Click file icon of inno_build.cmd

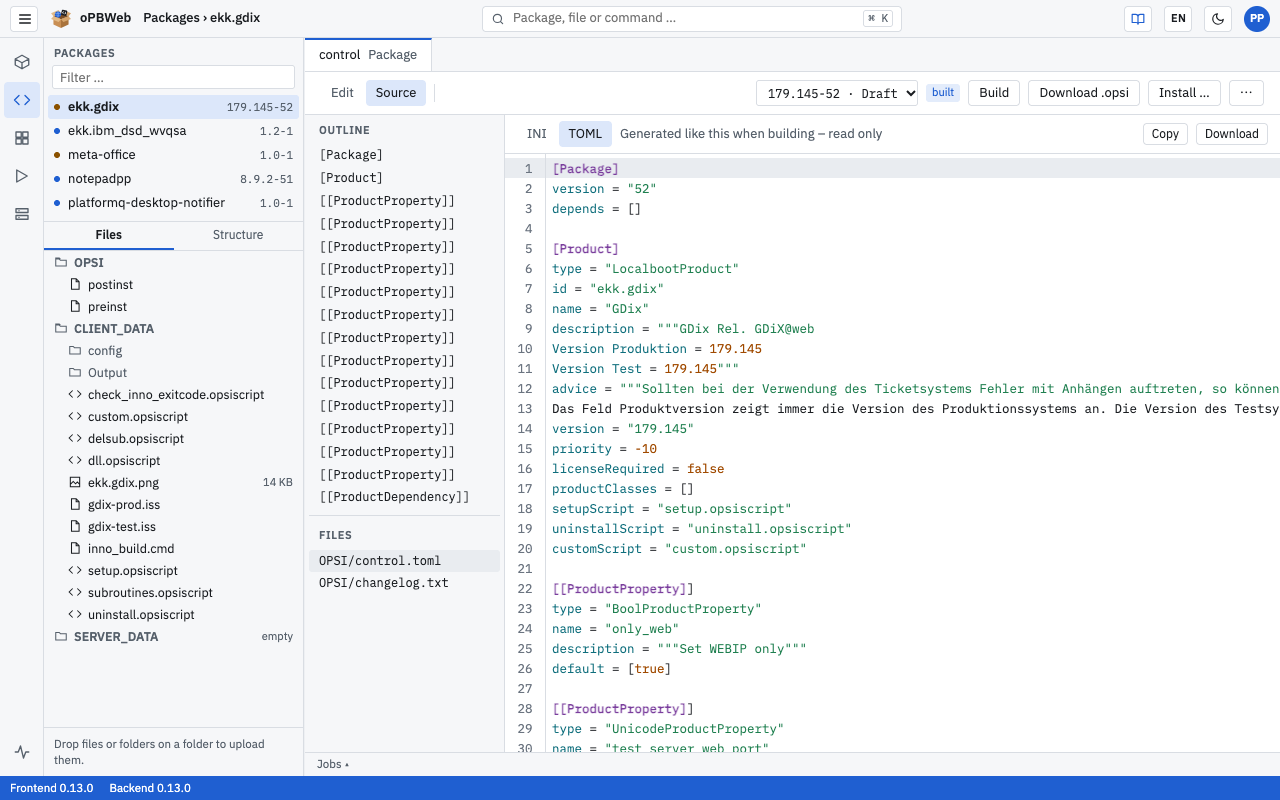[75, 549]
